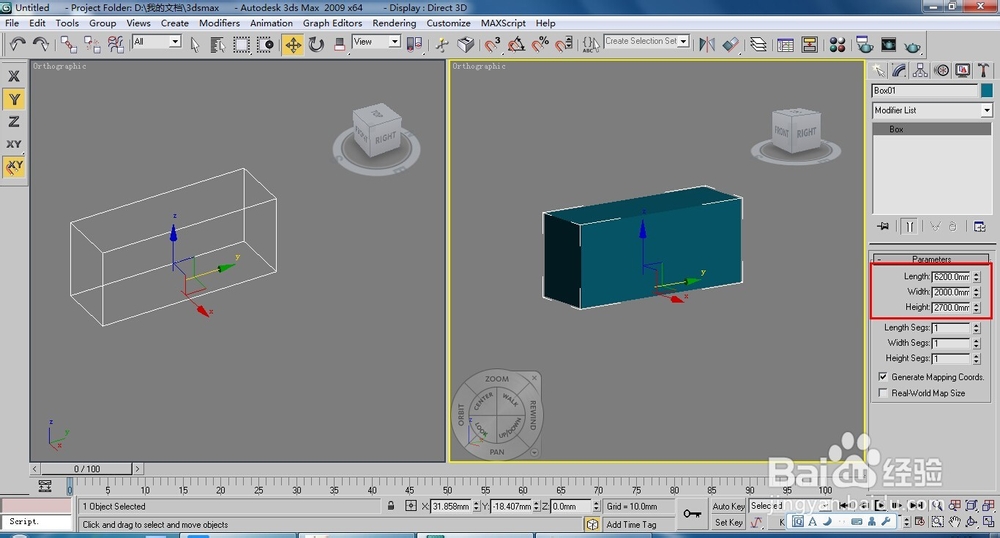This screenshot has height=538, width=1000.
Task: Toggle Percent Snap
Action: pyautogui.click(x=540, y=44)
